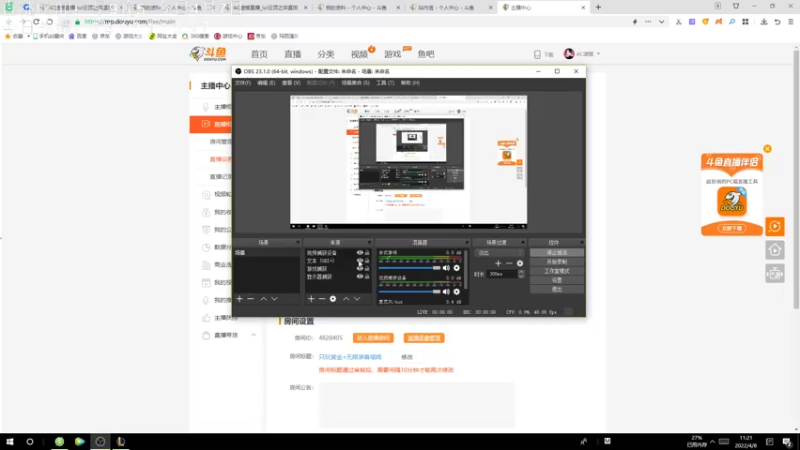The width and height of the screenshot is (800, 450).
Task: Open OBS 查看(V) menu
Action: point(291,83)
